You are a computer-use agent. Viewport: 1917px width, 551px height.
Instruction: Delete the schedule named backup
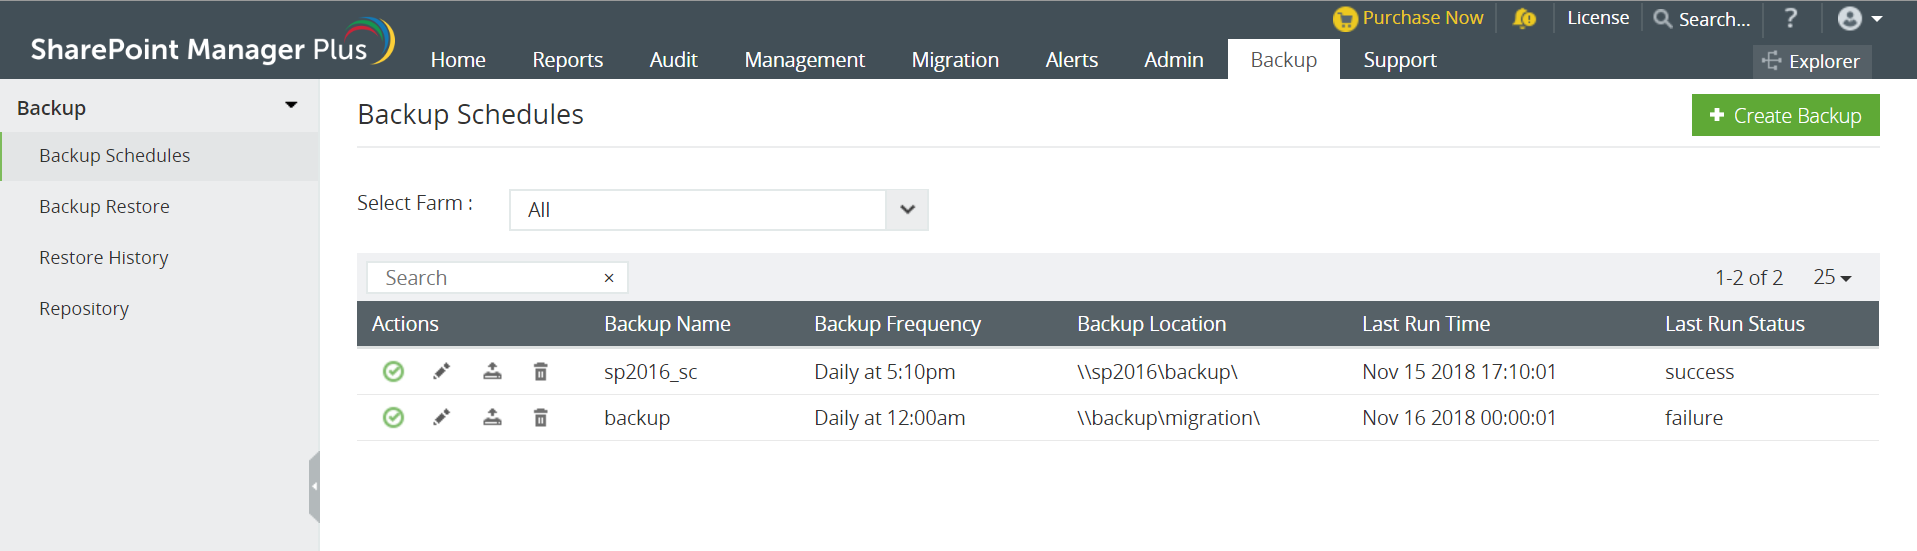click(x=540, y=418)
